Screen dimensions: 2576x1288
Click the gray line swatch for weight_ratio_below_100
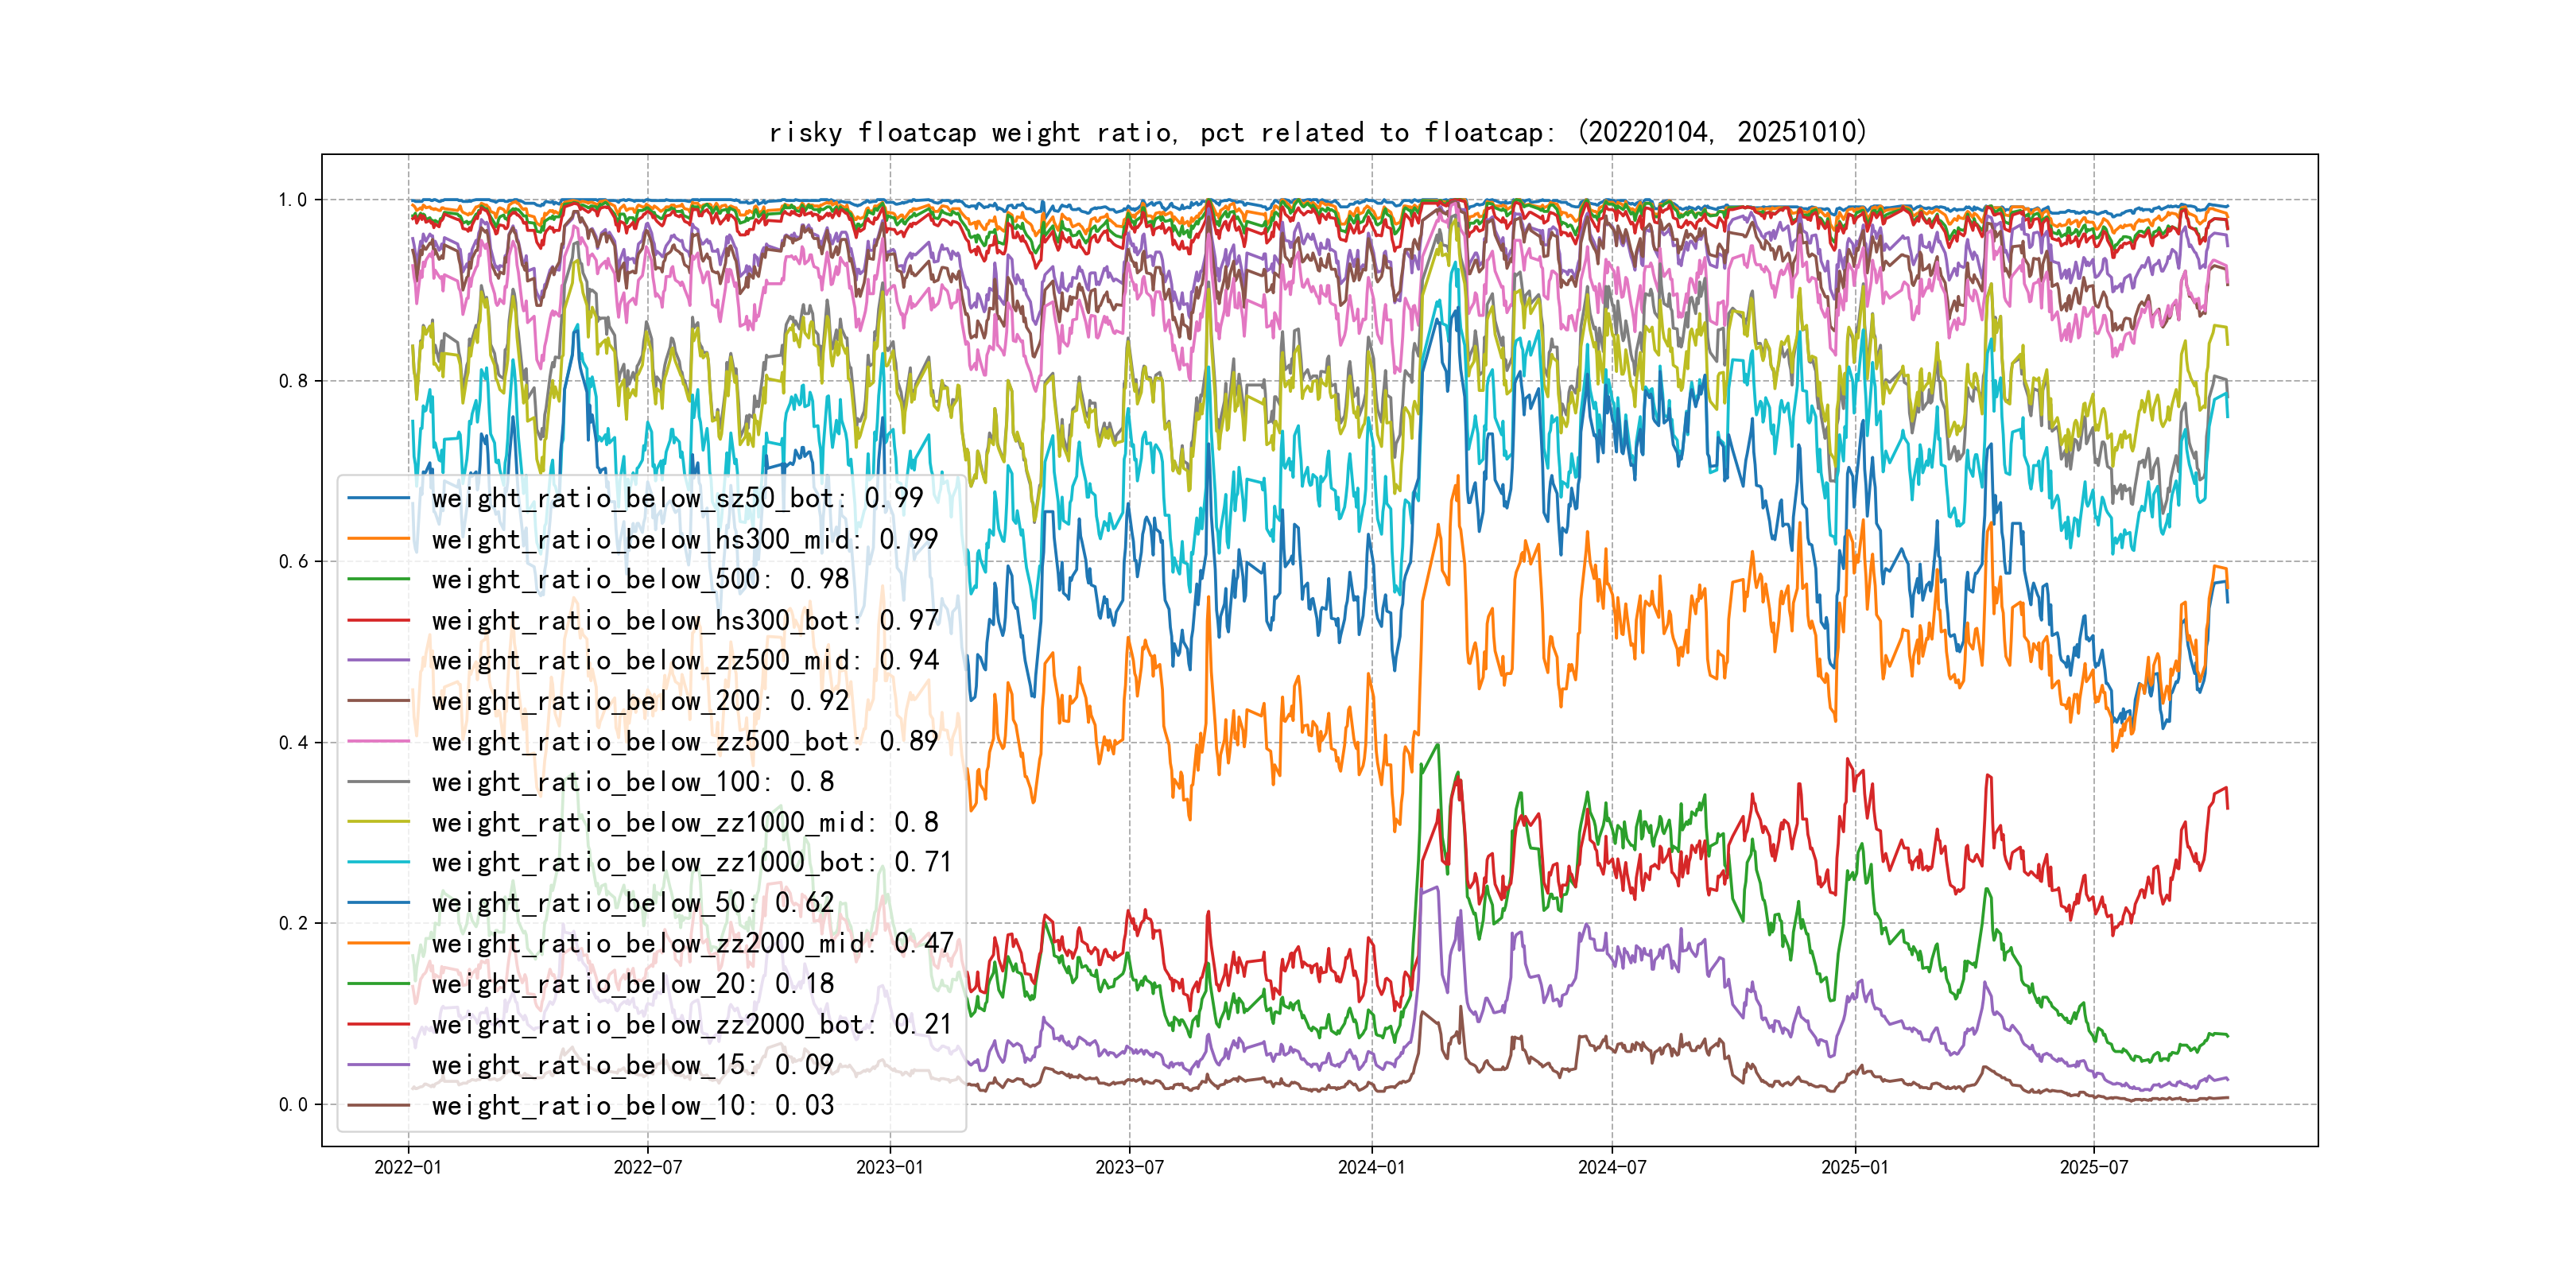[x=379, y=782]
